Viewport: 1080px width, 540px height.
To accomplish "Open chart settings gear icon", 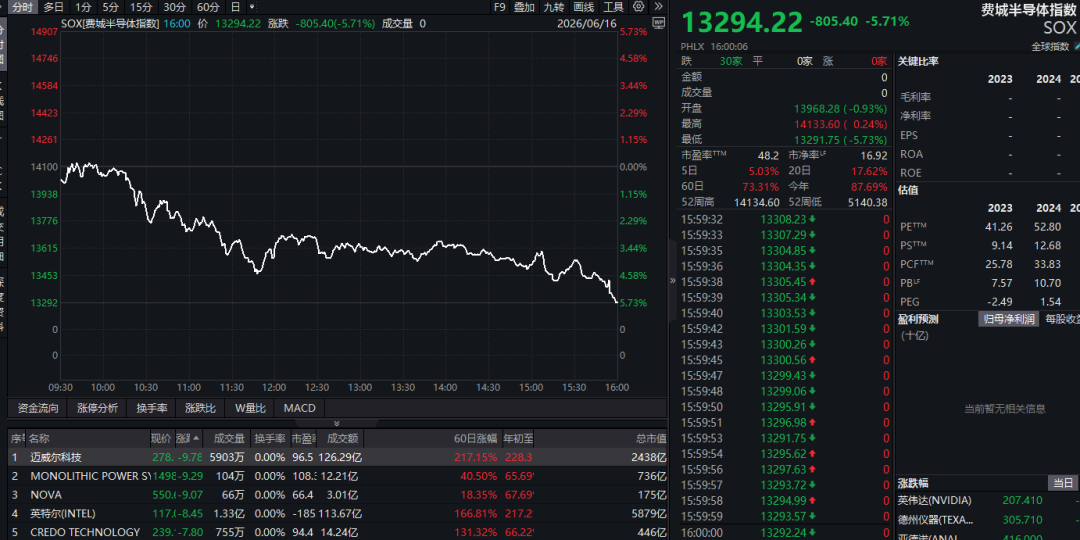I will (x=638, y=7).
